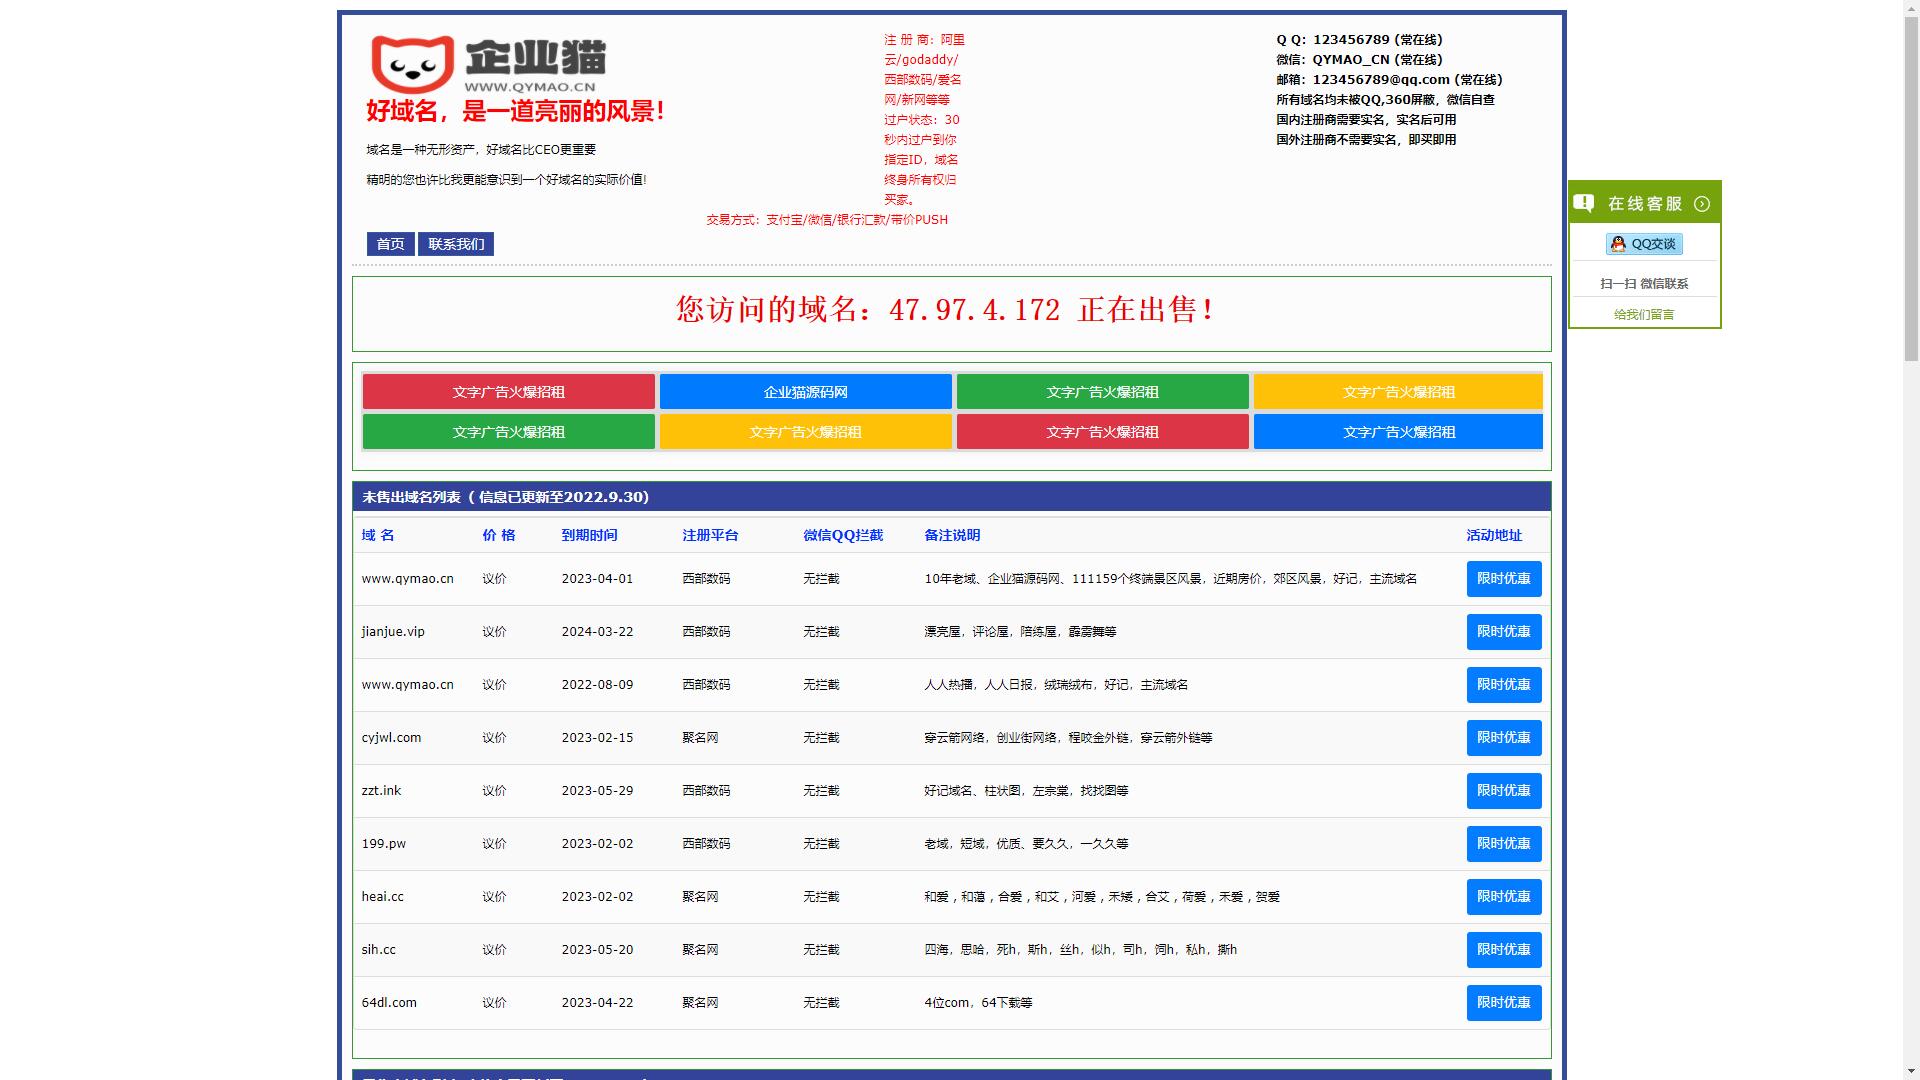The width and height of the screenshot is (1920, 1080).
Task: Click the yellow 文字广告火爆招租 banner in the top row
Action: (x=1398, y=392)
